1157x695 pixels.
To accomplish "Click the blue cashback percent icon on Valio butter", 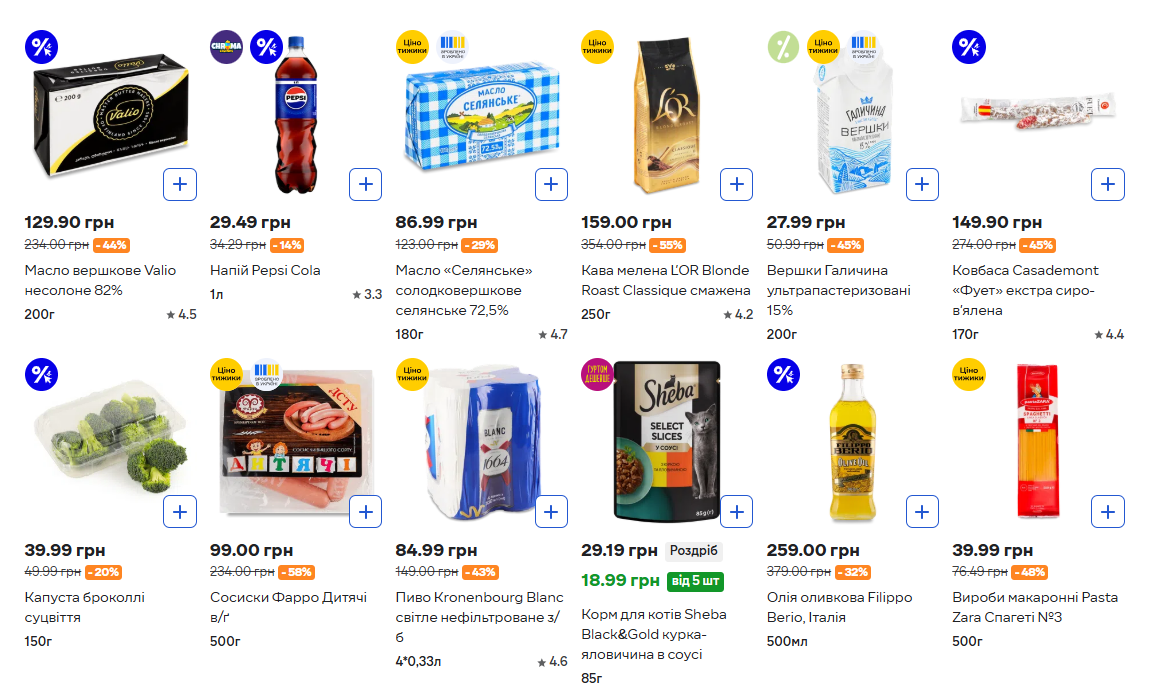I will point(41,46).
